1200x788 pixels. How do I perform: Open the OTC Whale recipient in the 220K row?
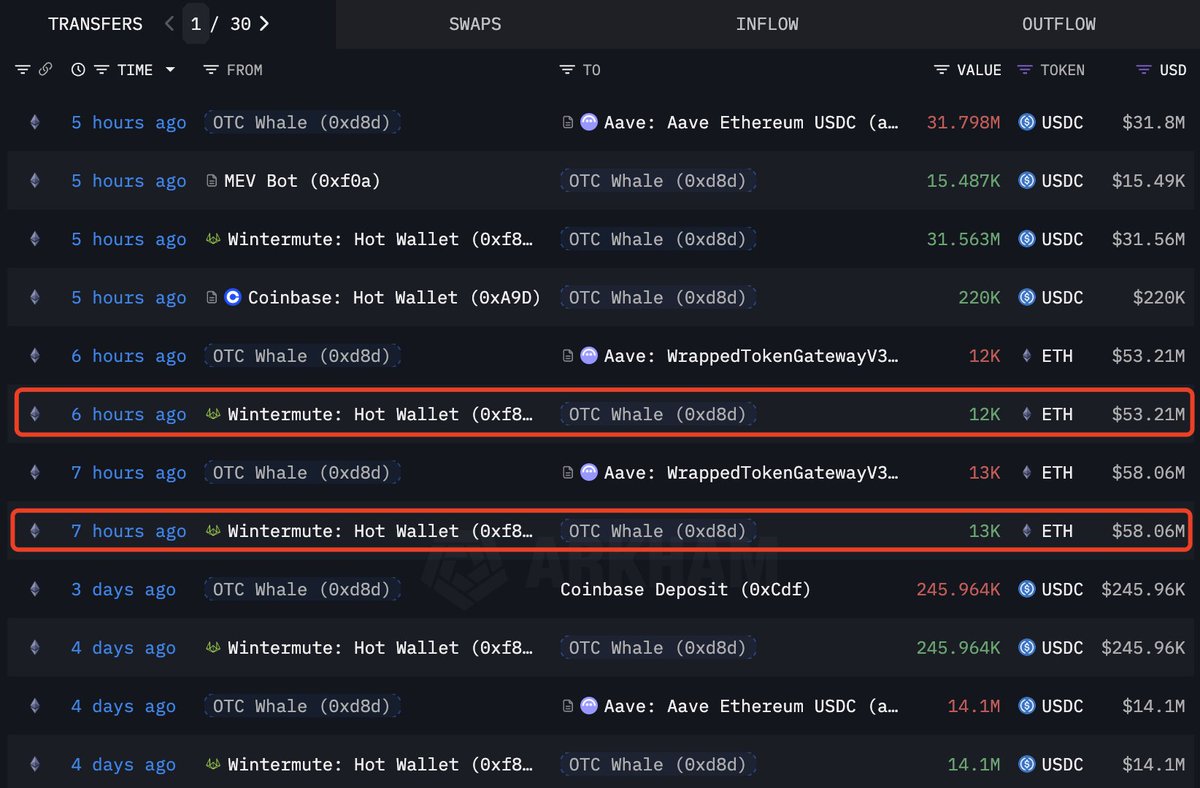[x=658, y=298]
